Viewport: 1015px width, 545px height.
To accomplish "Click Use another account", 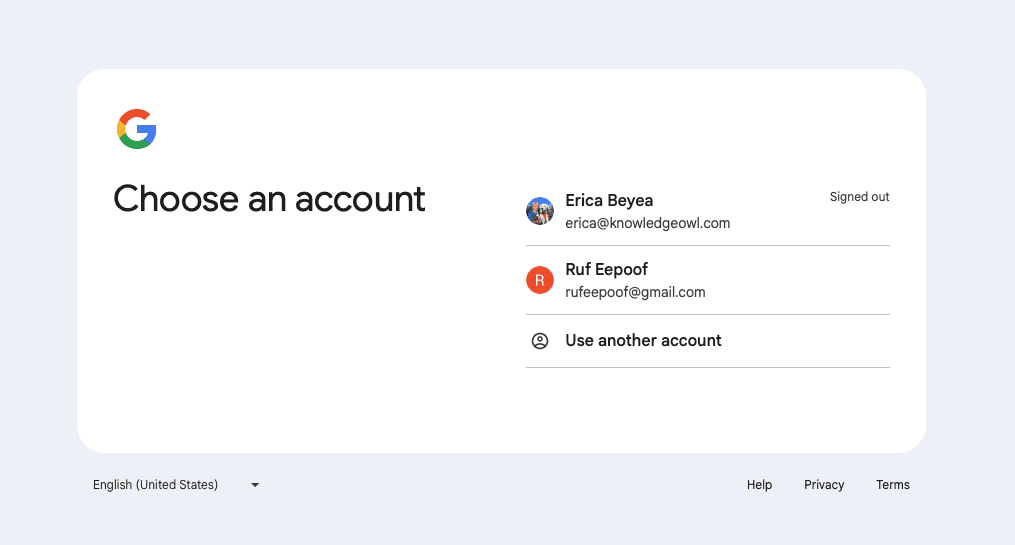I will (x=708, y=341).
